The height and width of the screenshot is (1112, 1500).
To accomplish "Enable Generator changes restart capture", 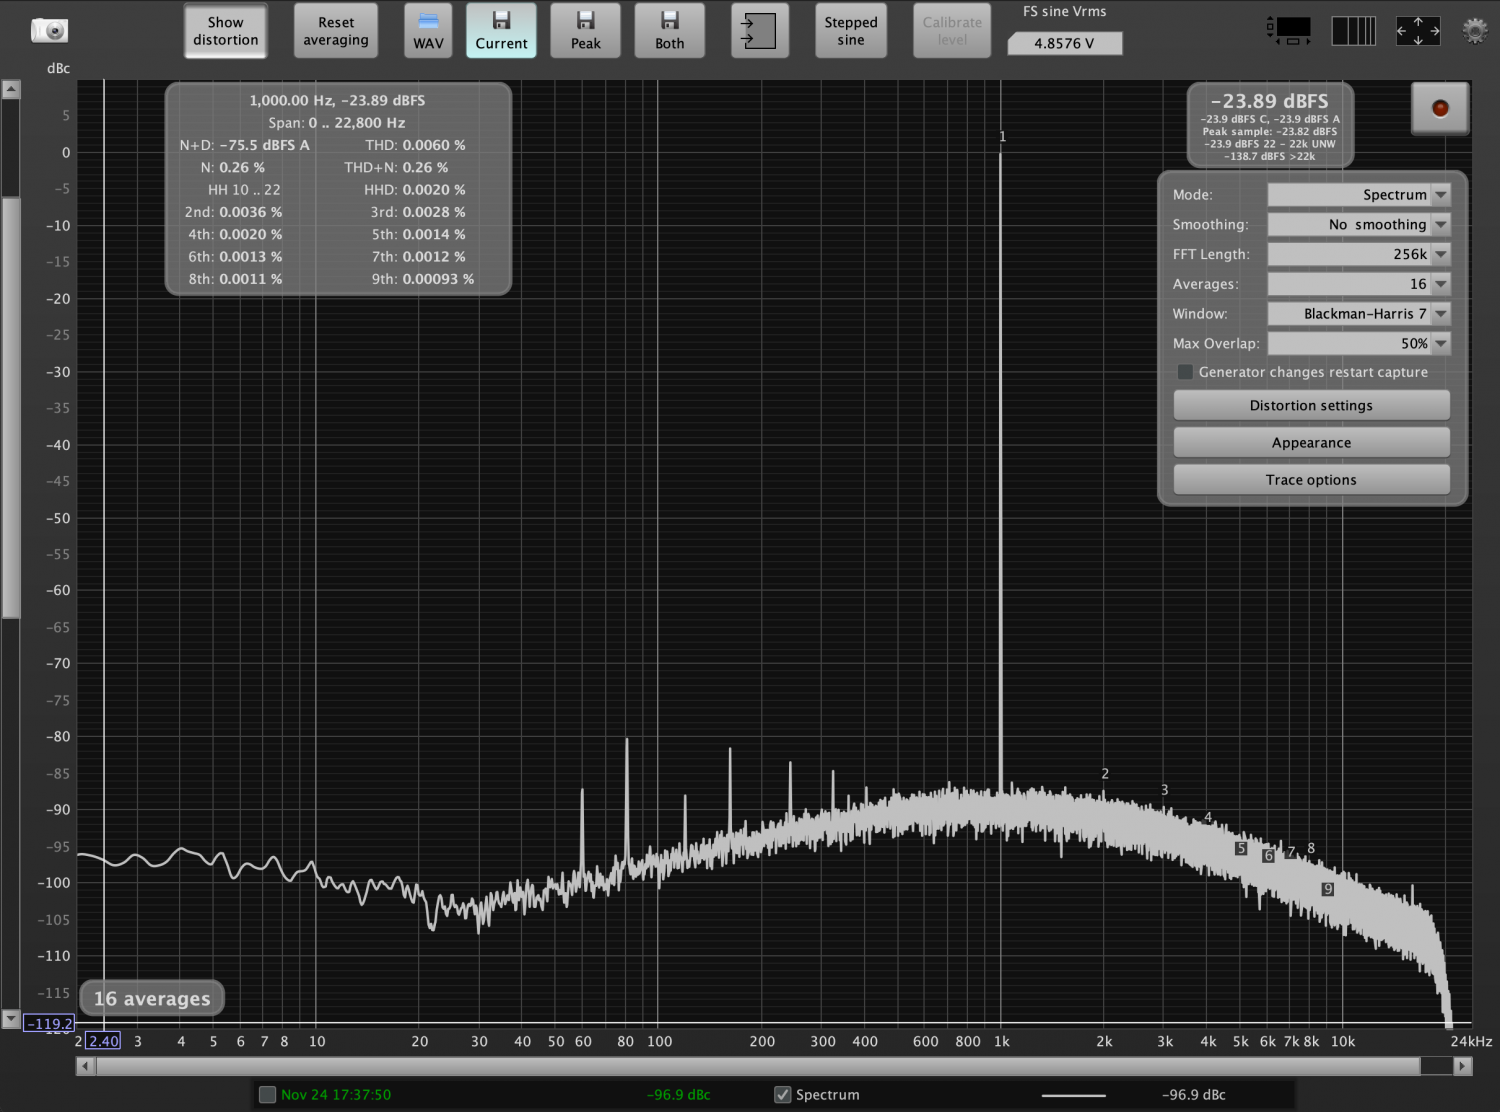I will 1185,372.
